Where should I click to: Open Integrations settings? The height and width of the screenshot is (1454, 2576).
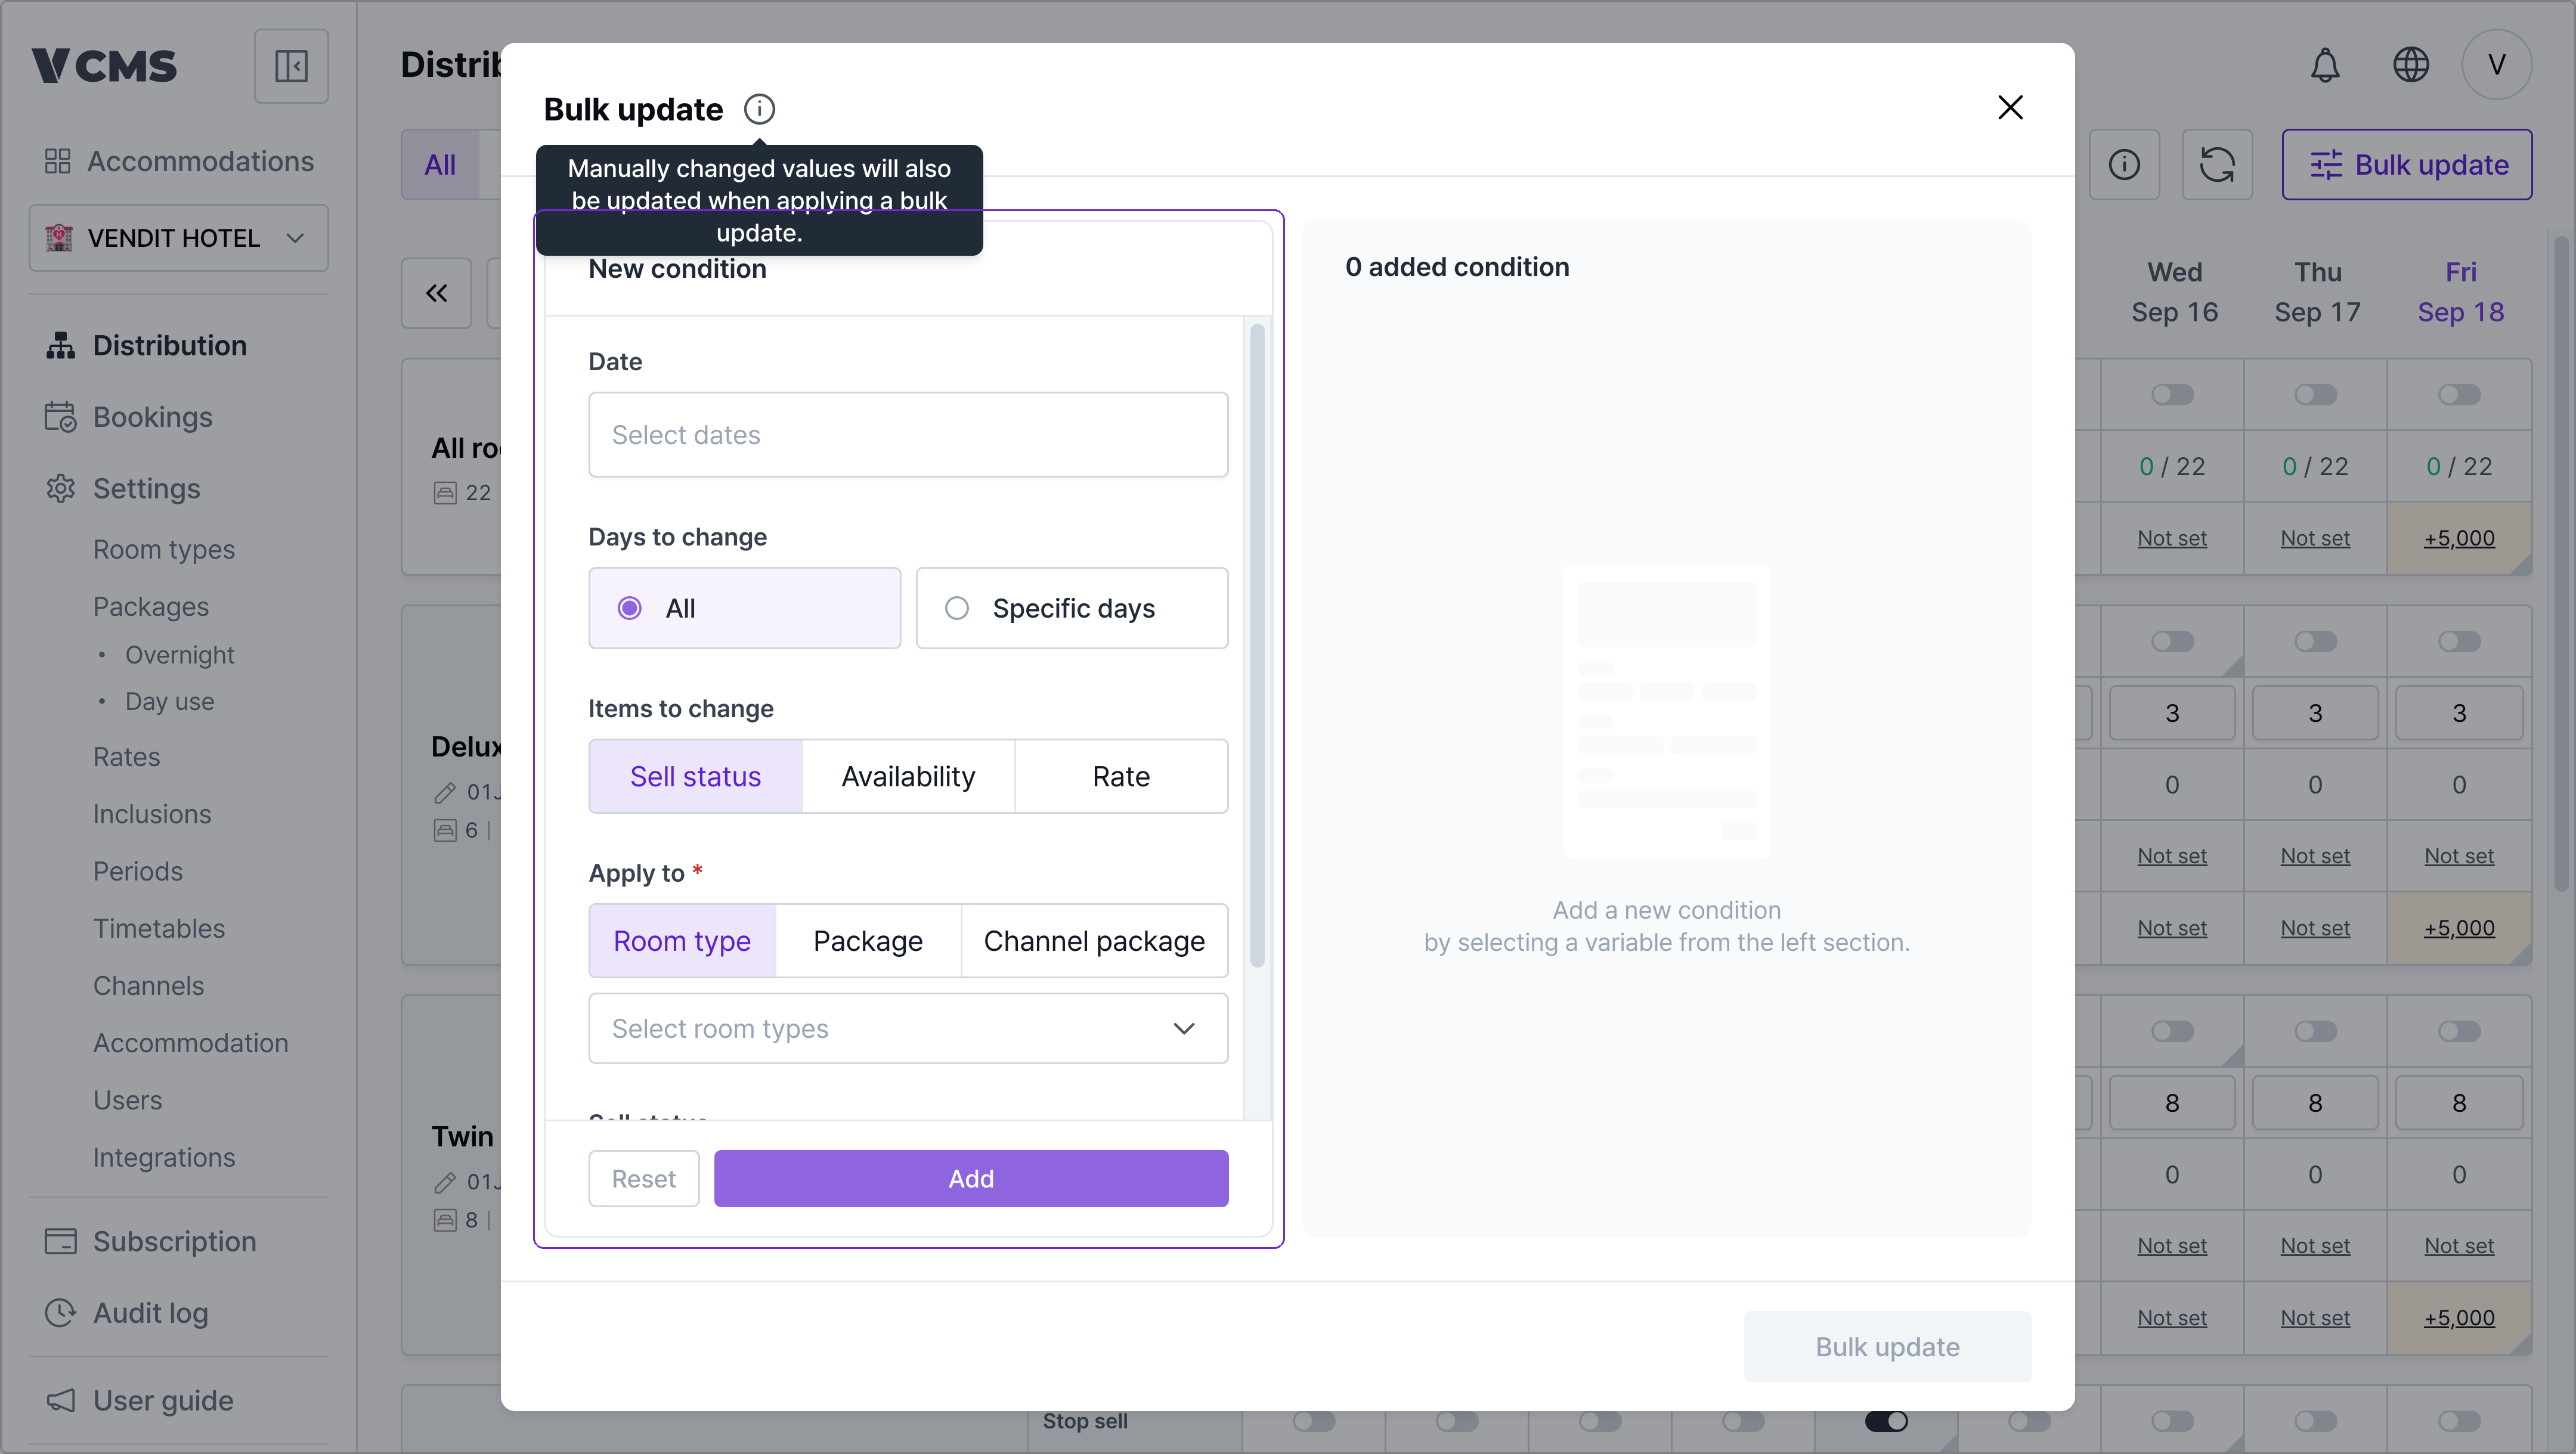click(x=164, y=1158)
